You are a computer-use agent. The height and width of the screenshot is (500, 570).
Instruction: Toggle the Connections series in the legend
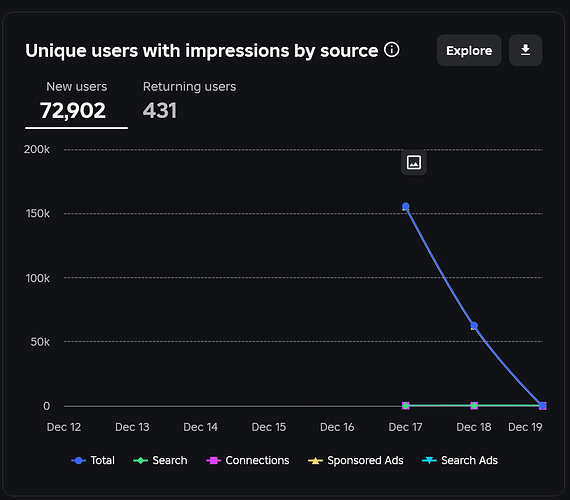(248, 460)
